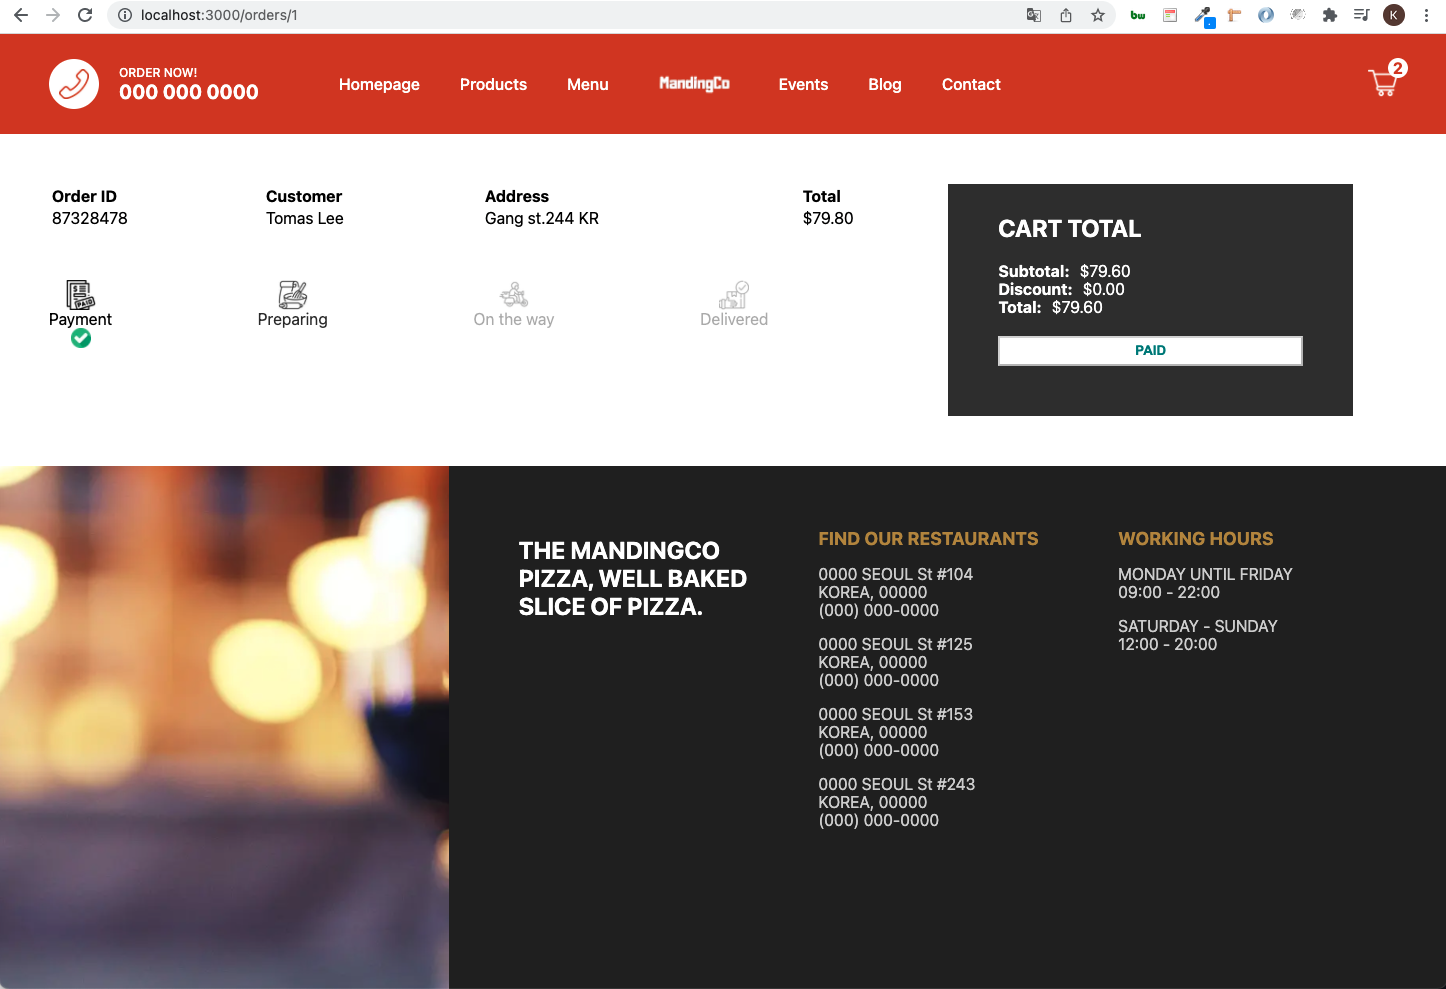Screen dimensions: 1446x989
Task: Go back with browser back arrow
Action: point(21,15)
